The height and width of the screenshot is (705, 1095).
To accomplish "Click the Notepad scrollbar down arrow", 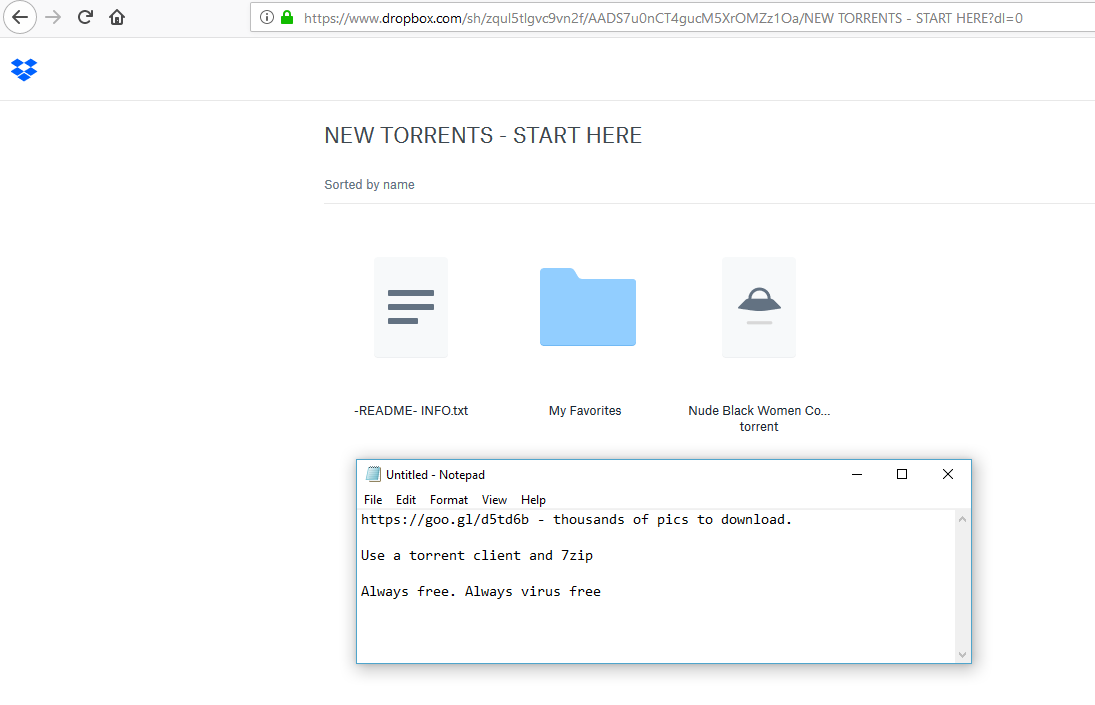I will pyautogui.click(x=963, y=654).
